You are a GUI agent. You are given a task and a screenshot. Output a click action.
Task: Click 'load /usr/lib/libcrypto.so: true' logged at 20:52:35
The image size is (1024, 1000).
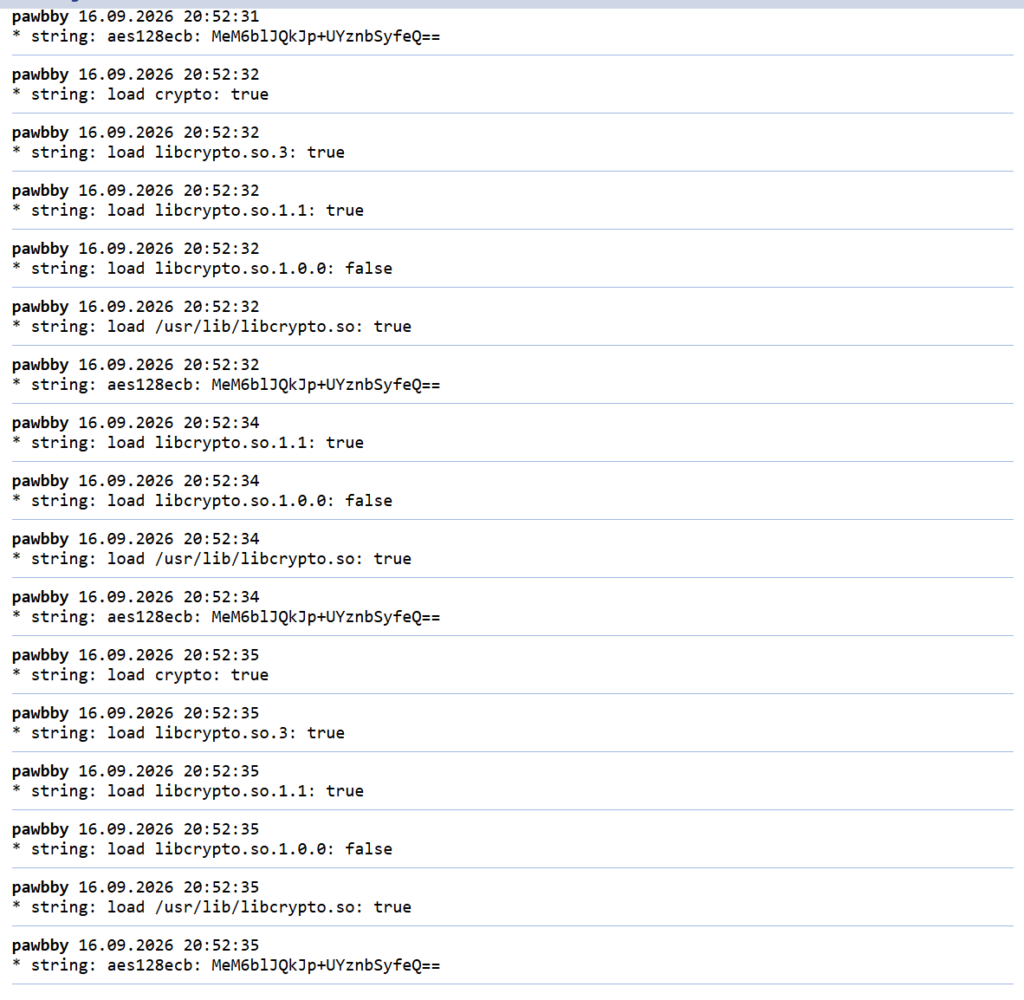[x=212, y=908]
